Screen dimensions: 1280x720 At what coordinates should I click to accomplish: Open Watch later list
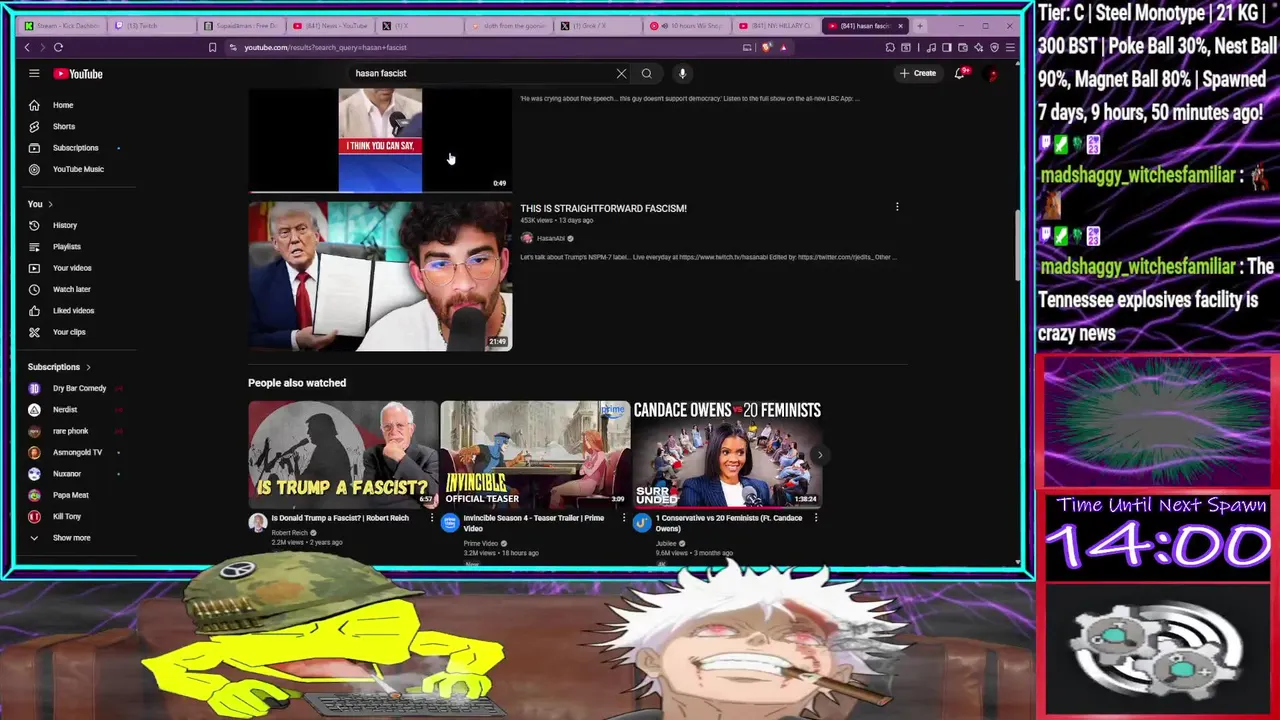click(72, 289)
